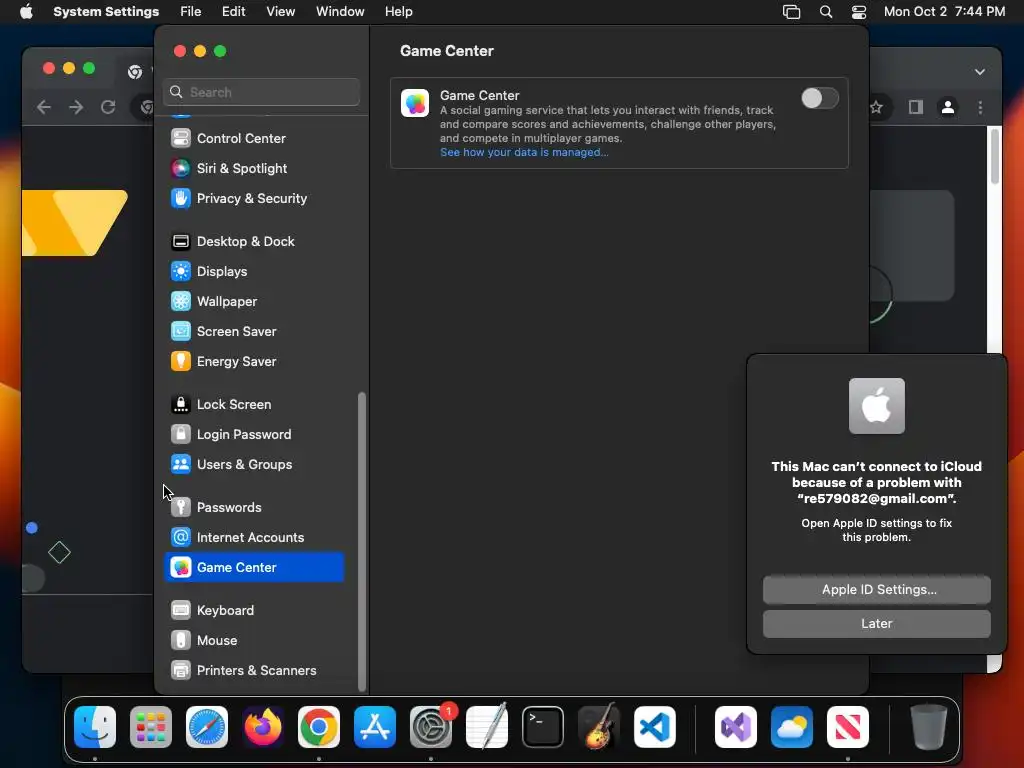Open the View menu
This screenshot has width=1024, height=768.
tap(280, 12)
